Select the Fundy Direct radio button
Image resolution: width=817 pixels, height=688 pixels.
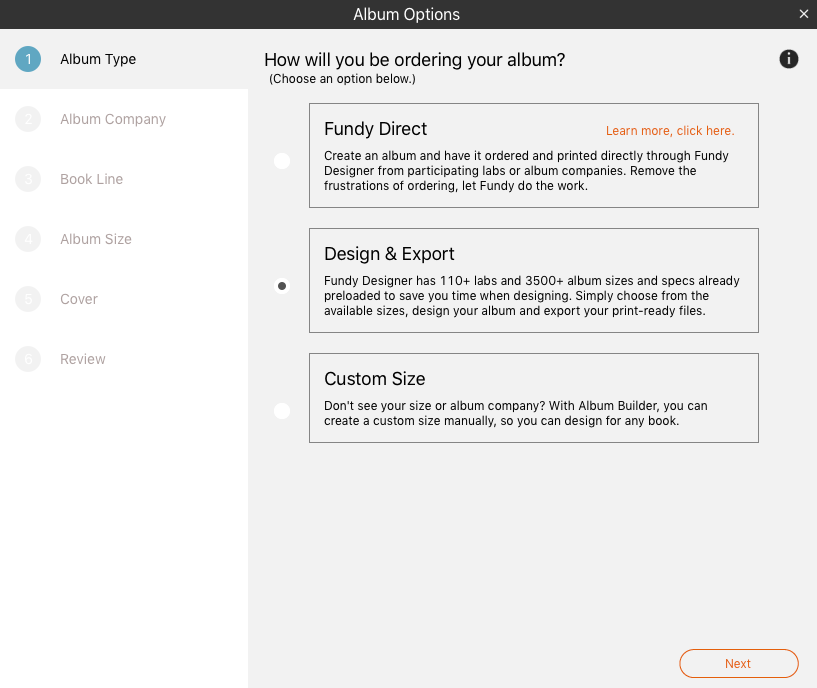tap(282, 161)
